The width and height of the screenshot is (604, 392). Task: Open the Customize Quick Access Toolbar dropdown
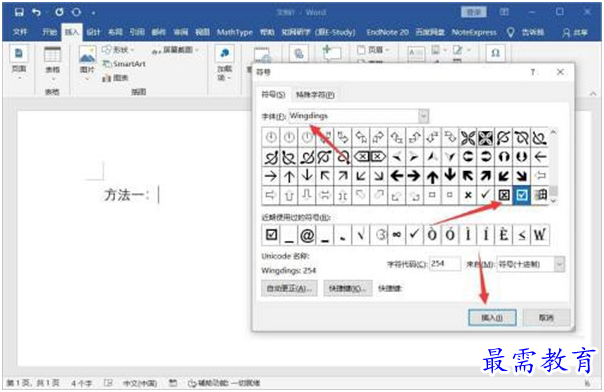[94, 13]
